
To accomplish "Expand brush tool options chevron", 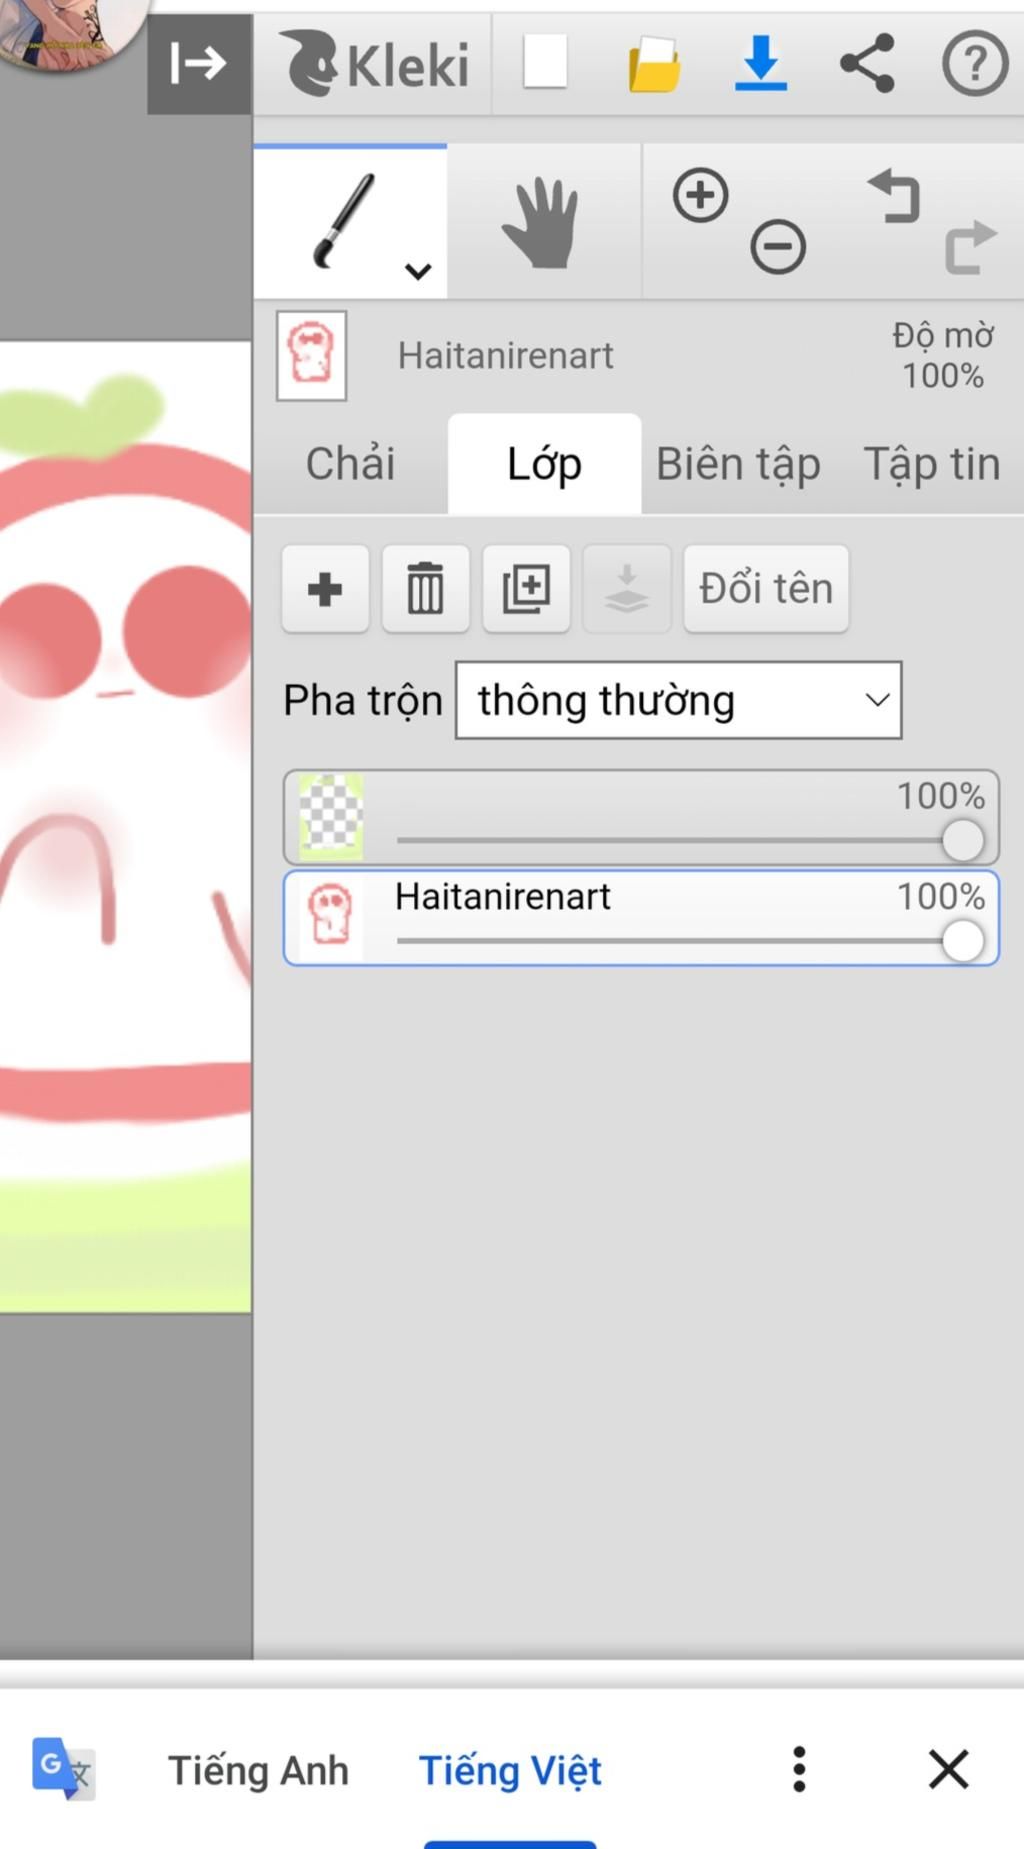I will point(418,271).
